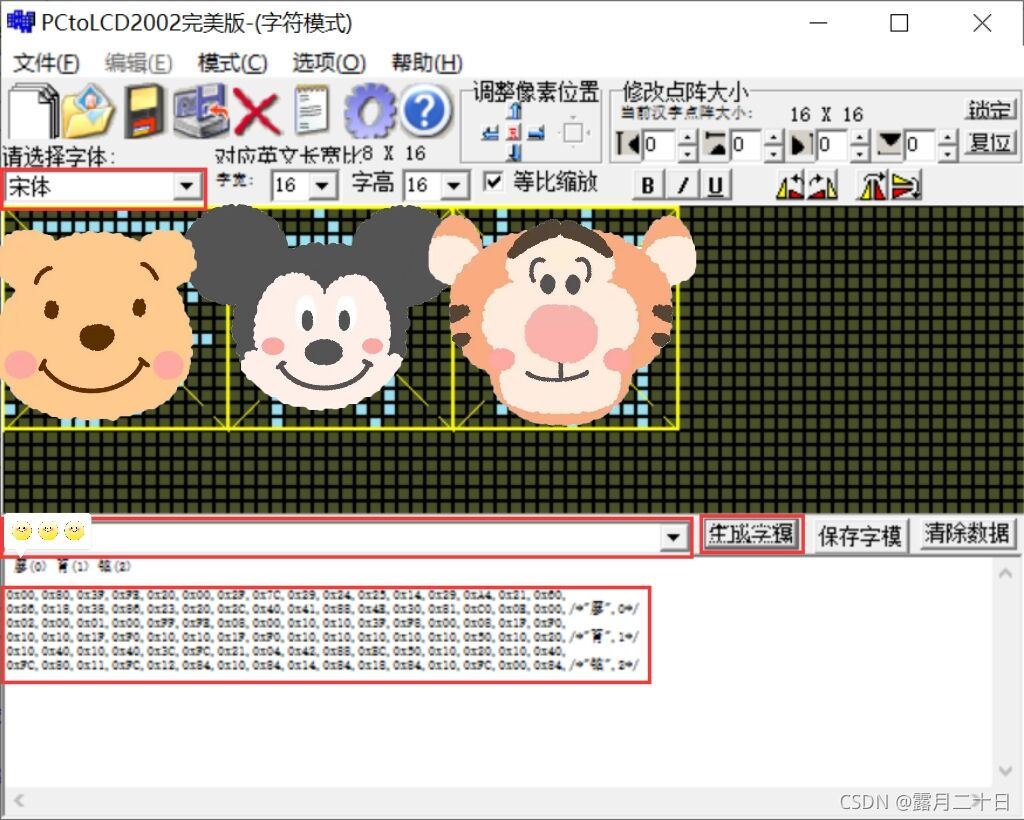Decrease the right margin stepper value
Screen dimensions: 1024x820
pyautogui.click(x=861, y=153)
